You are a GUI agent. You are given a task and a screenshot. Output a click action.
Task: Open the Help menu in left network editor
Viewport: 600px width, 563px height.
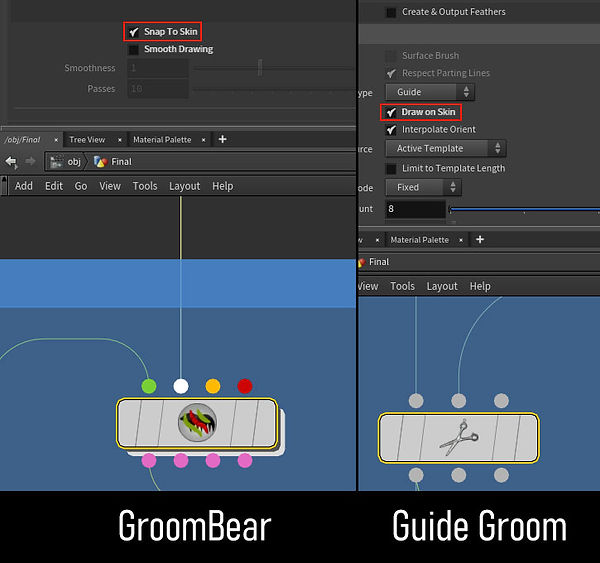pyautogui.click(x=223, y=186)
